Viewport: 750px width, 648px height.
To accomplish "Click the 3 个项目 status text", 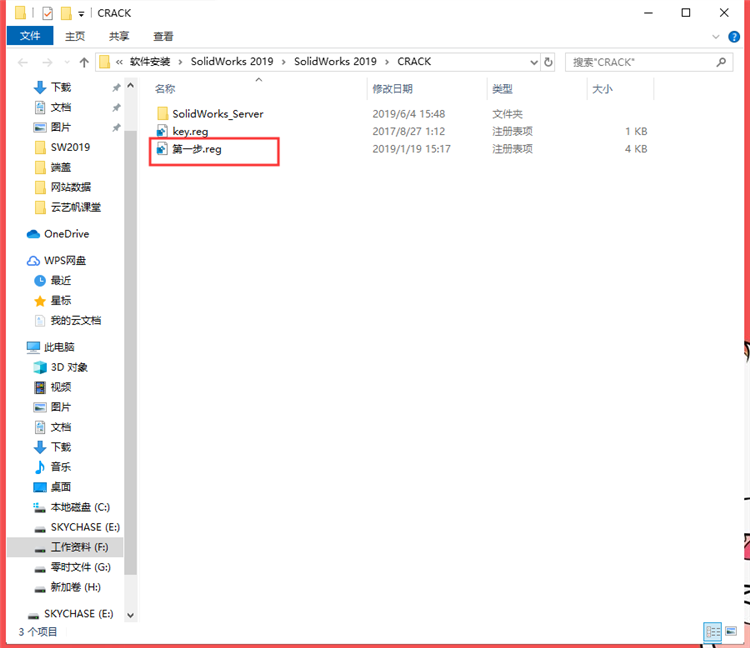I will pyautogui.click(x=38, y=632).
